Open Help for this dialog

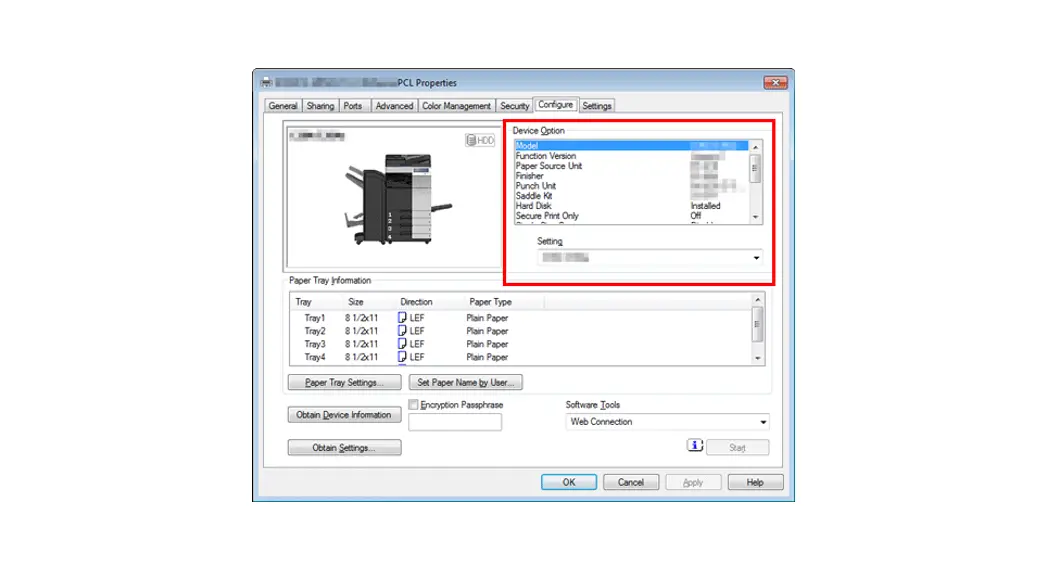(755, 482)
